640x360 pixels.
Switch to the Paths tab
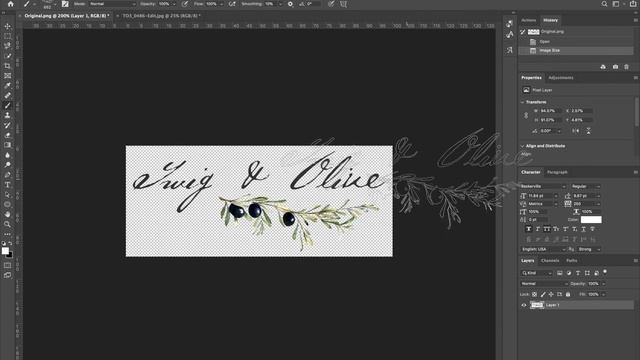[x=571, y=260]
